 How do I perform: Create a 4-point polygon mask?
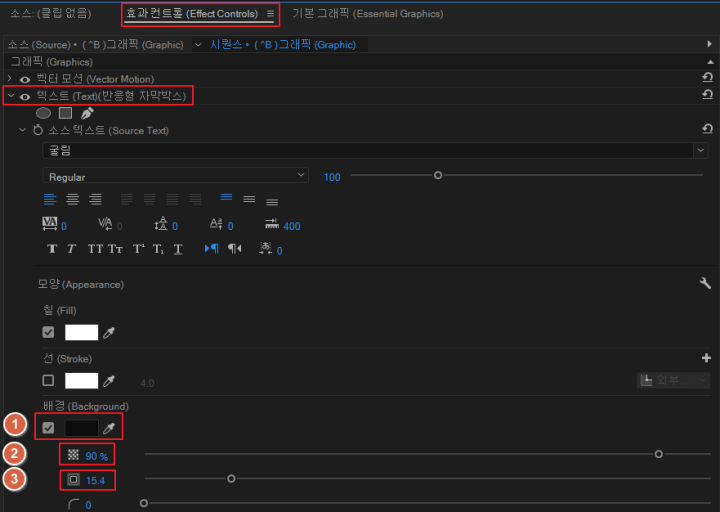tap(65, 113)
